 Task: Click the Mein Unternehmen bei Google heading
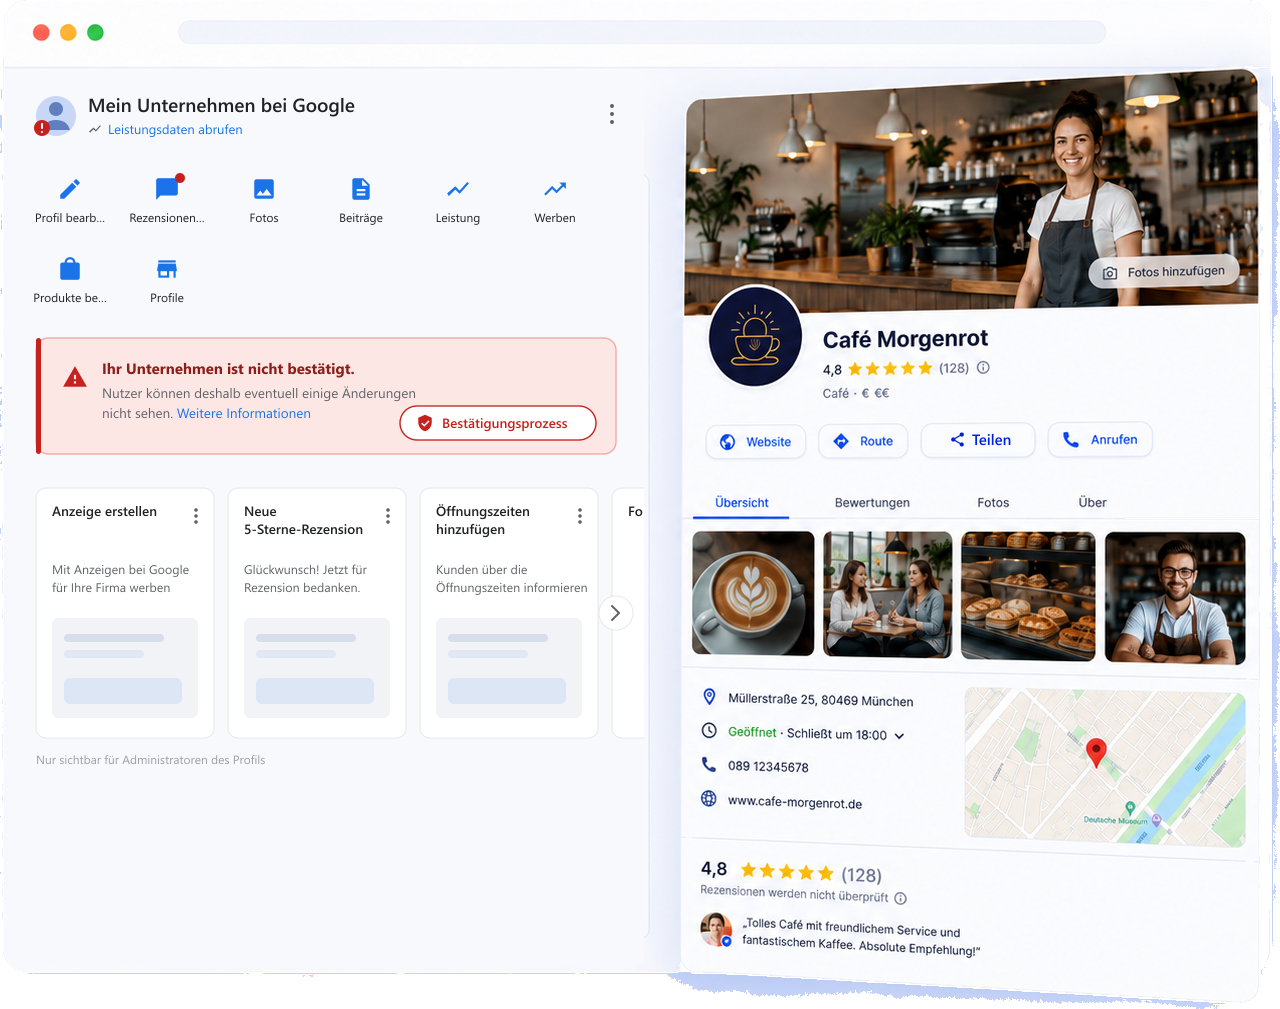(x=221, y=106)
